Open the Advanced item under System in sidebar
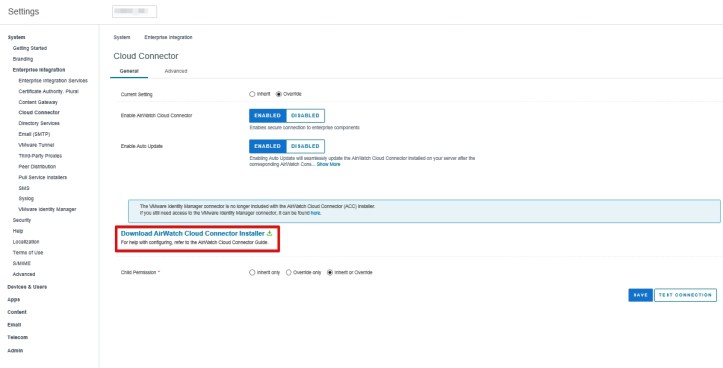 24,274
